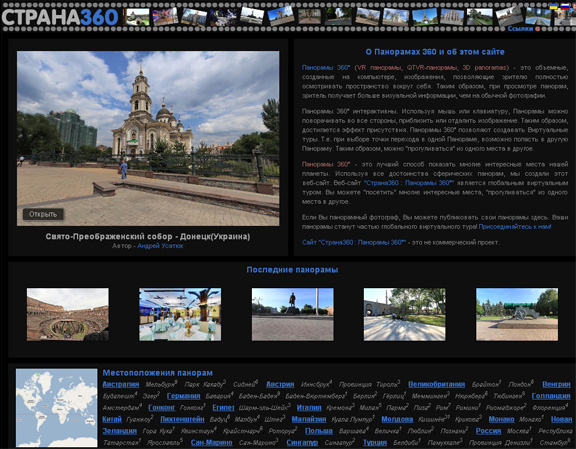Open the monument statue panorama thumbnail

tap(293, 314)
